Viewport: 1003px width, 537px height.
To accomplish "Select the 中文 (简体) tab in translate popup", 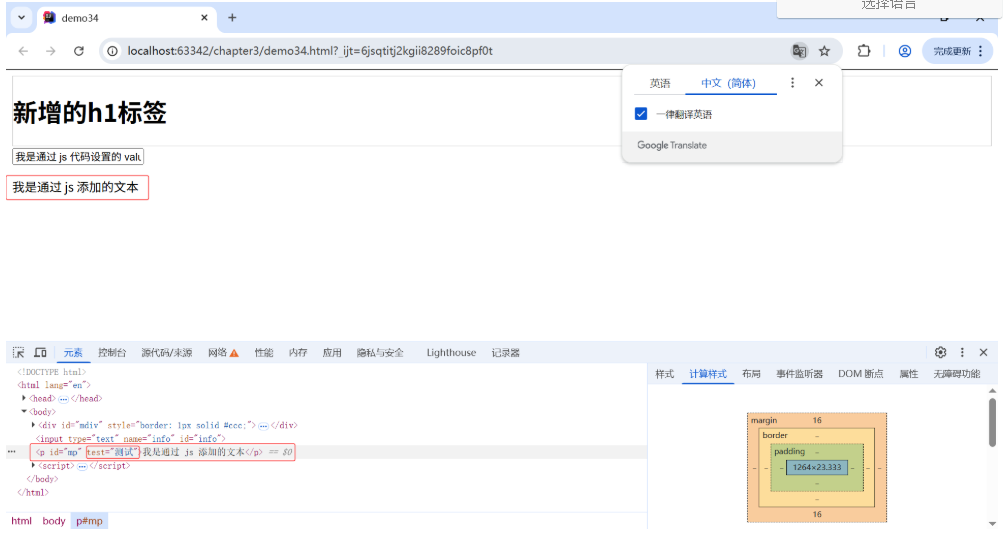I will click(729, 83).
